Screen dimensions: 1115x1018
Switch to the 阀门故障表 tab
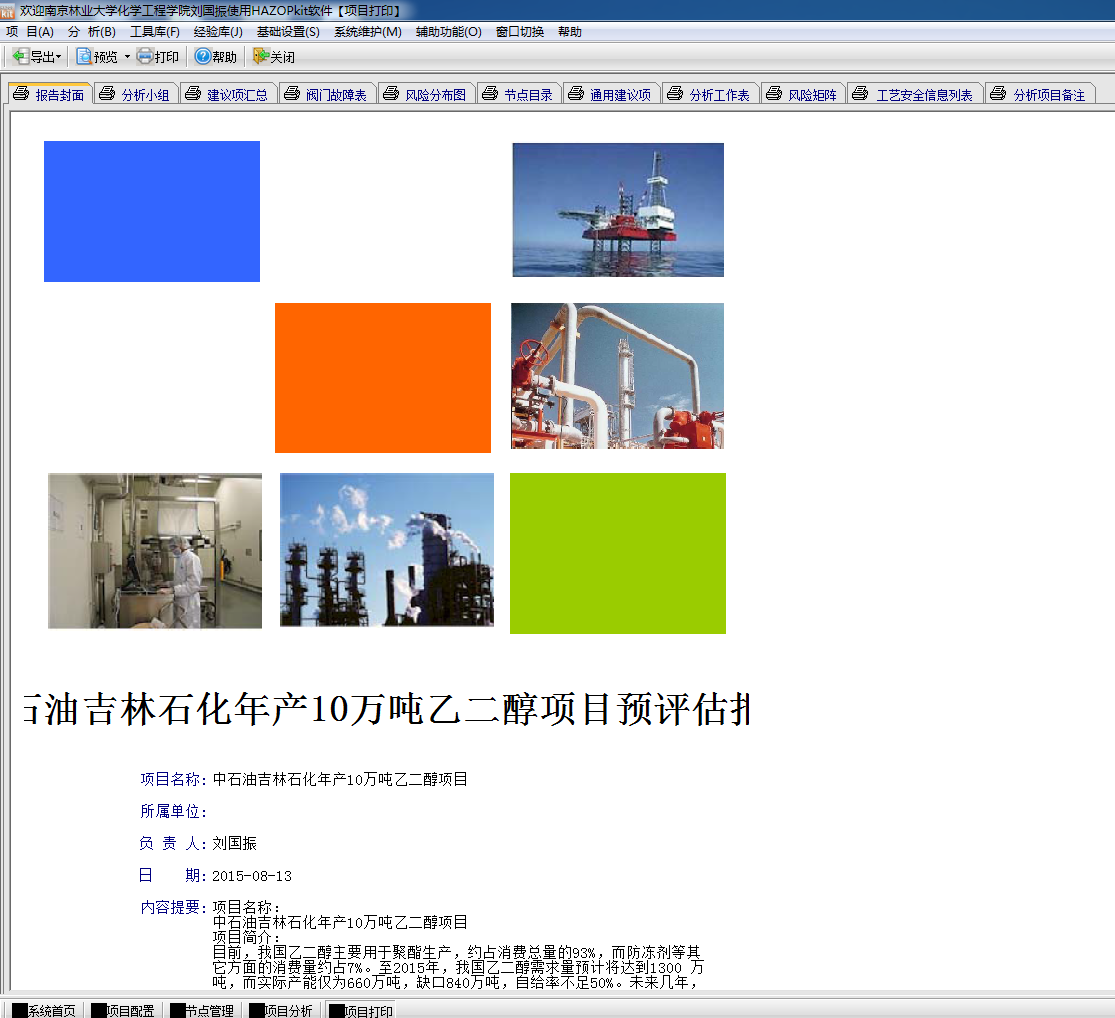328,94
